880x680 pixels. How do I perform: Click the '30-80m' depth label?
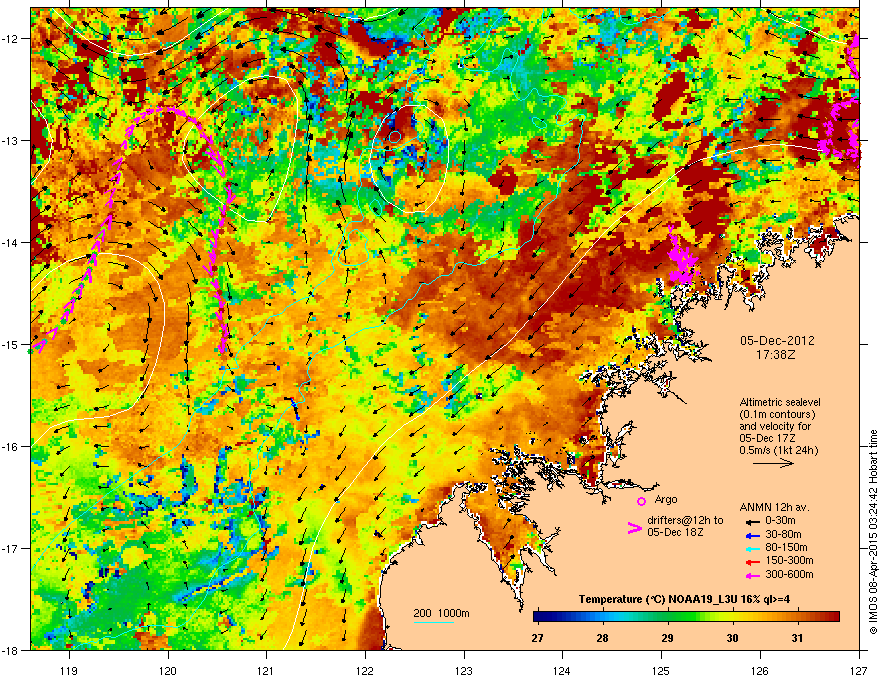(x=783, y=535)
